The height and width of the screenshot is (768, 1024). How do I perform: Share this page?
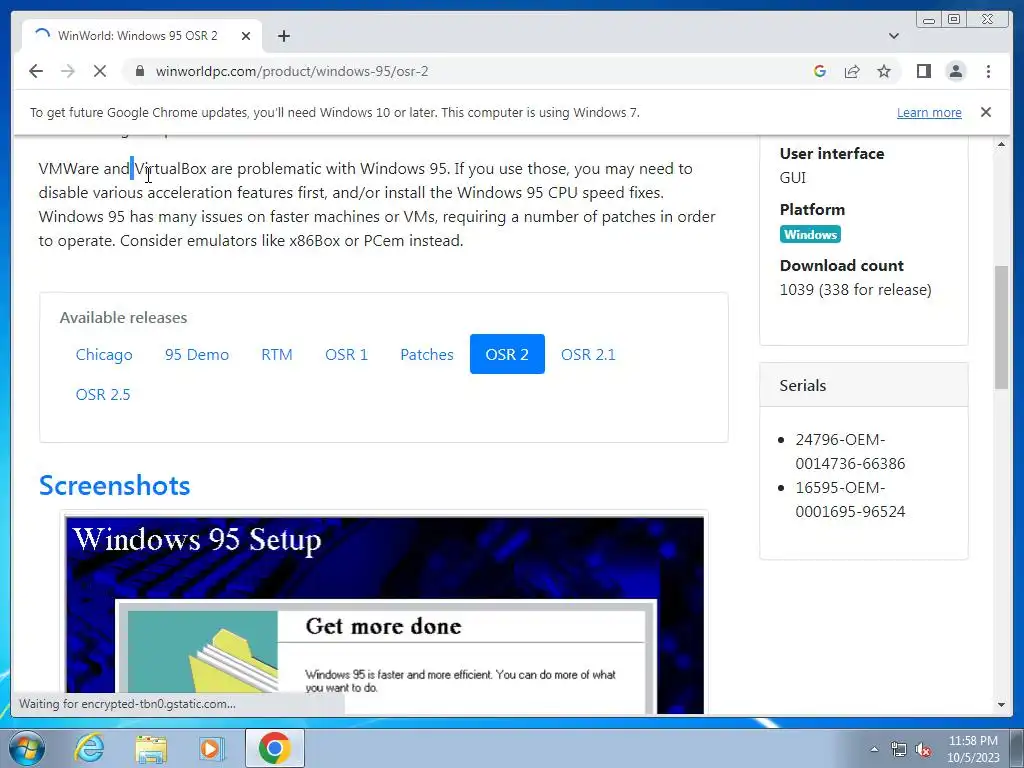point(852,71)
